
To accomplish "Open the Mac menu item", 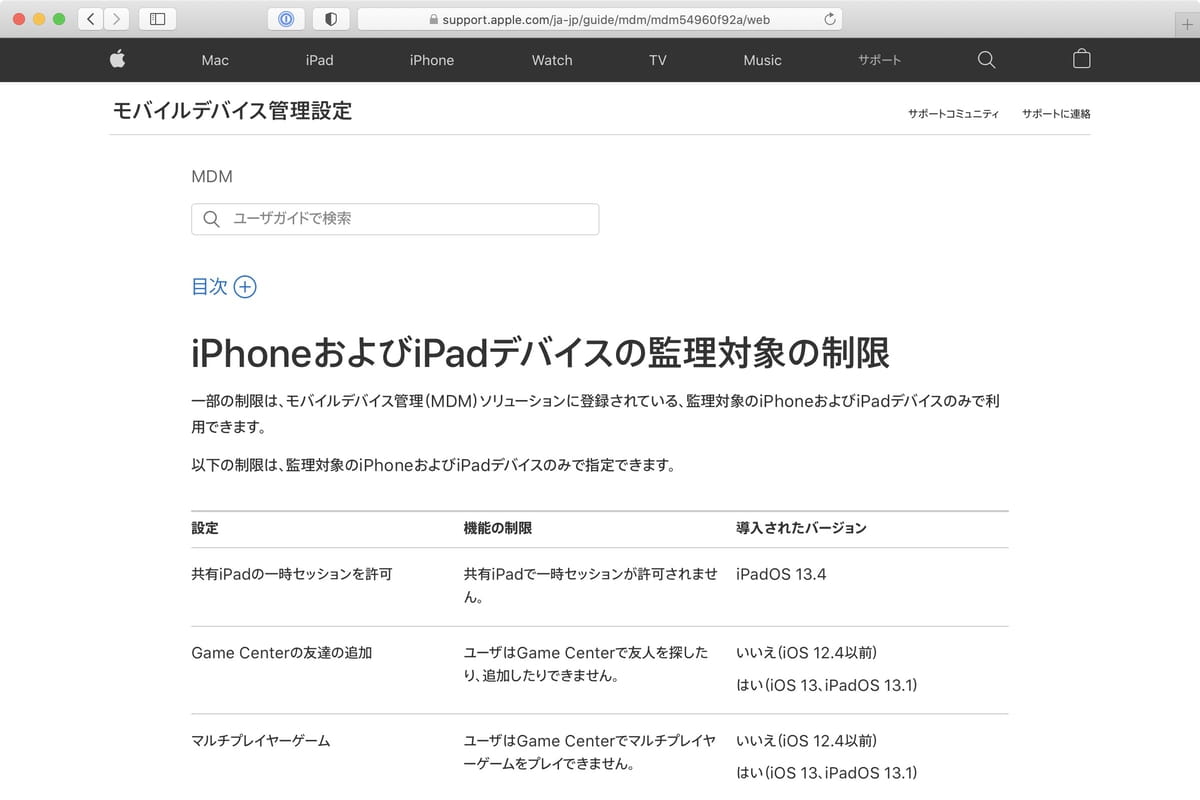I will [x=215, y=60].
